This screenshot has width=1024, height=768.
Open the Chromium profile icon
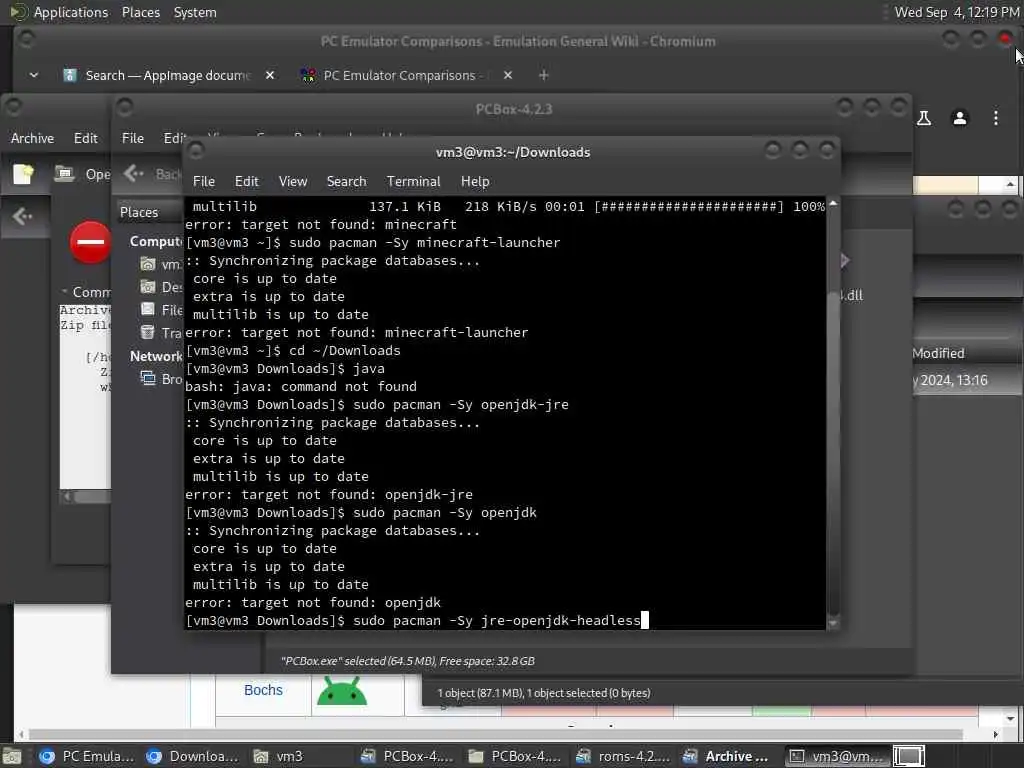tap(959, 118)
